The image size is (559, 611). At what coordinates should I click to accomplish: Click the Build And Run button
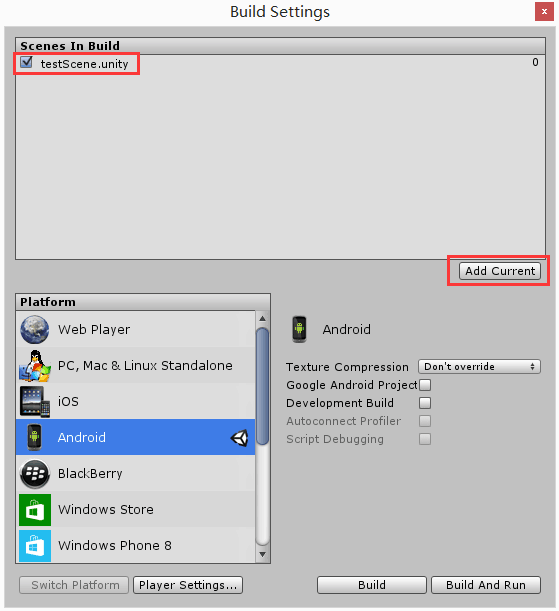[x=486, y=585]
